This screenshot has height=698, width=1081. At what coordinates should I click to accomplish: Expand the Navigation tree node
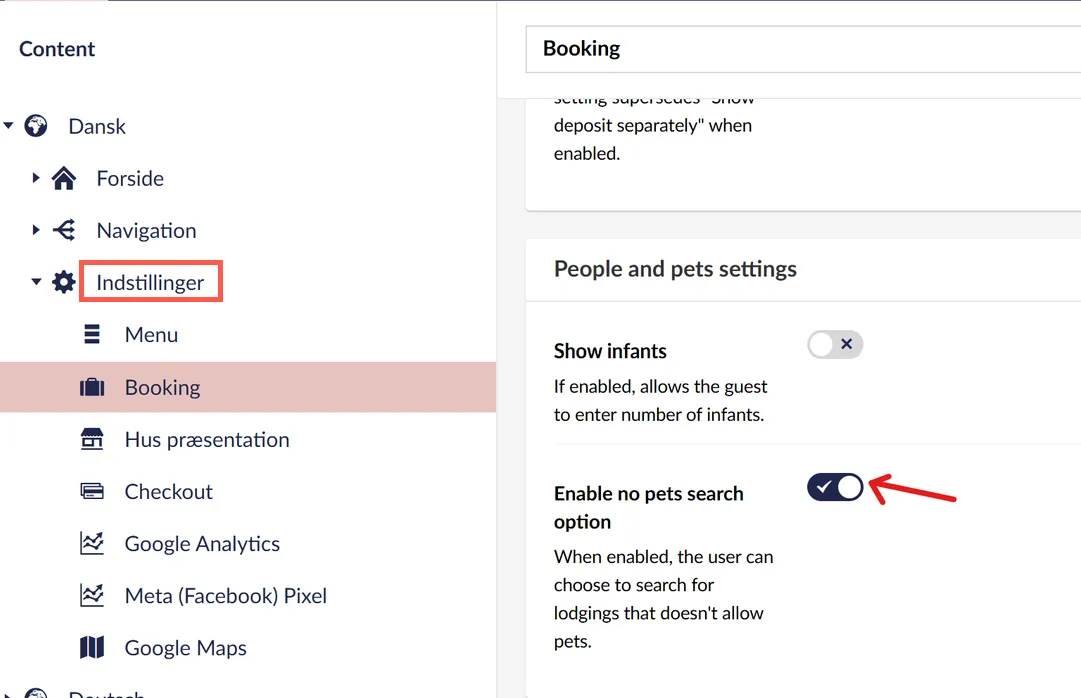36,230
